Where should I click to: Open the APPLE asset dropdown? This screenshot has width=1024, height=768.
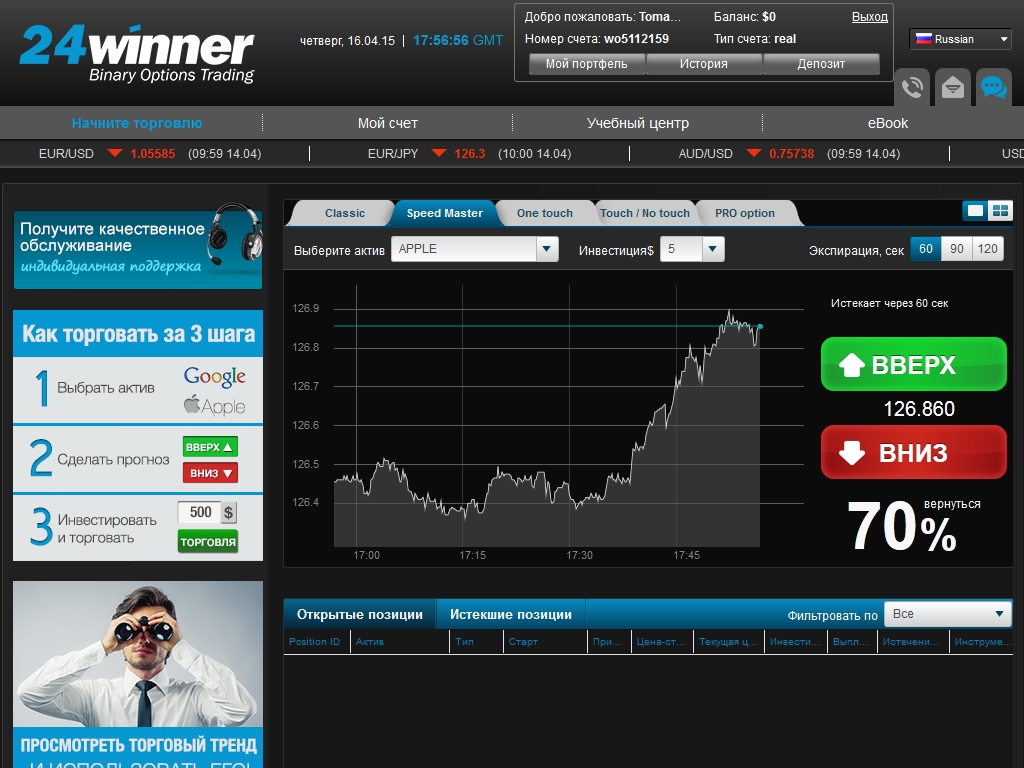546,249
